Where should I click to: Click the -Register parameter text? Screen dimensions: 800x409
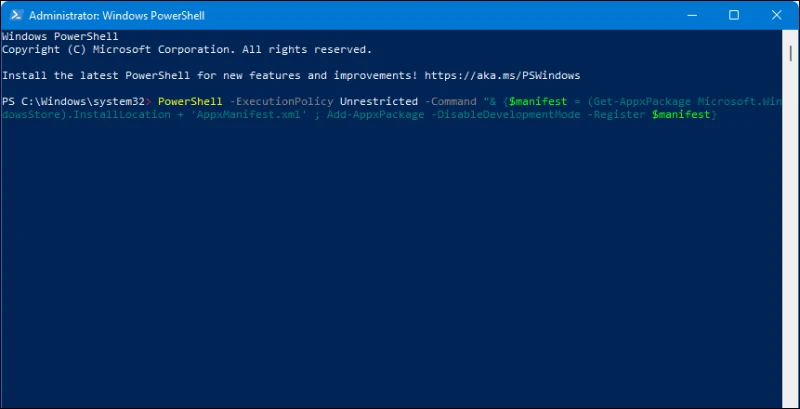tap(616, 115)
